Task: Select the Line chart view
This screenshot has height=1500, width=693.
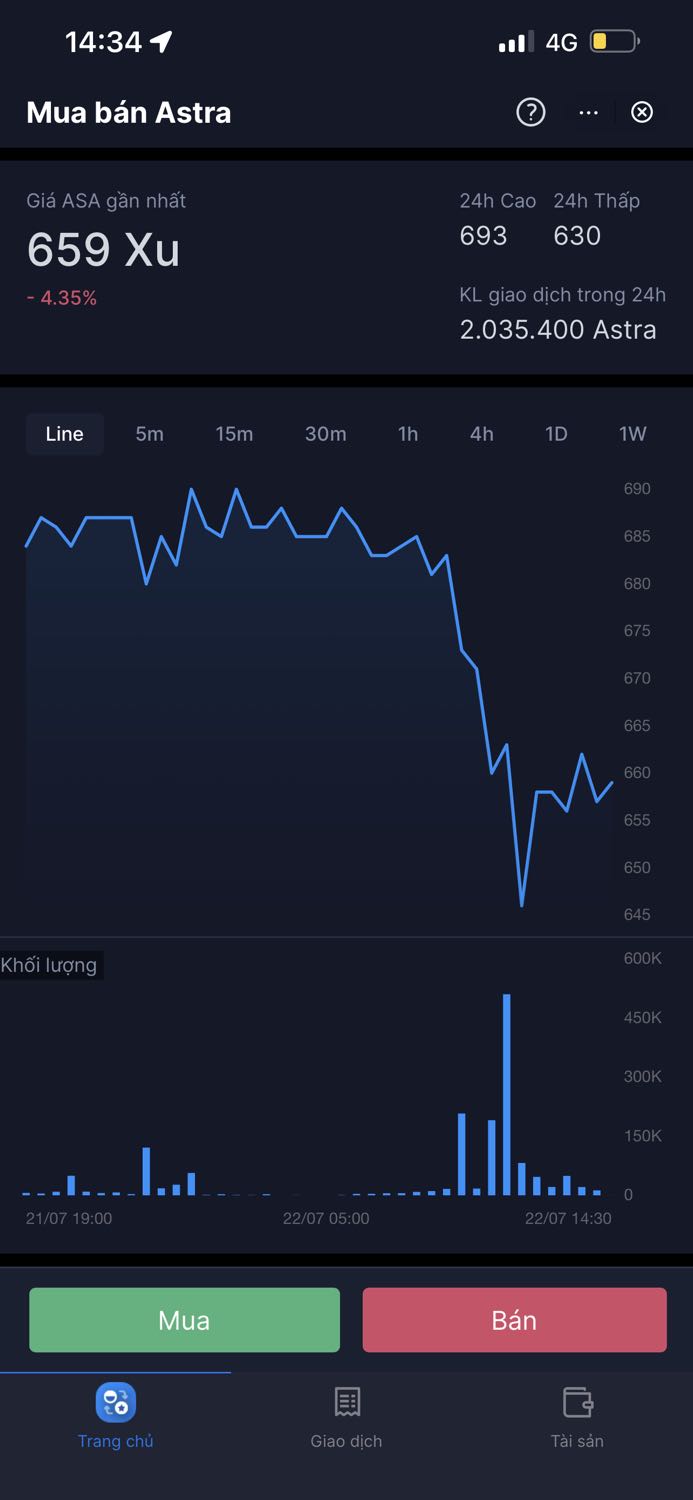Action: (65, 434)
